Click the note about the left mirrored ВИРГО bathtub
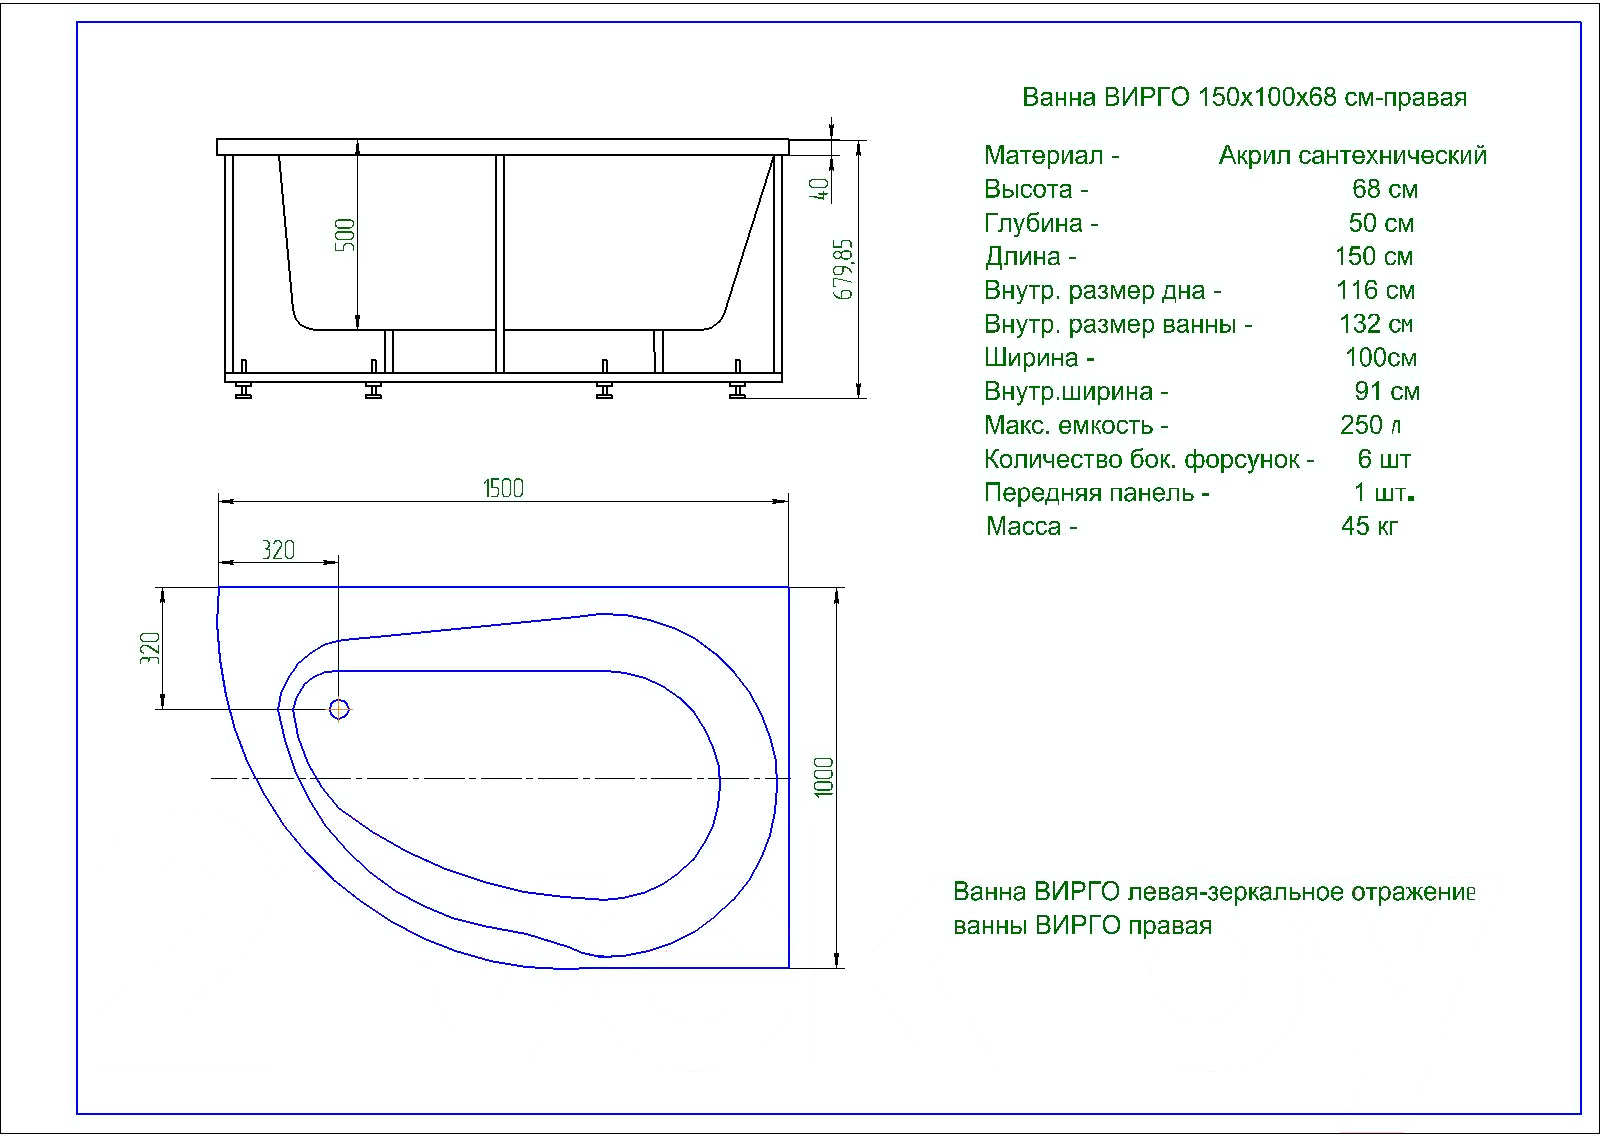This screenshot has width=1600, height=1136. [1213, 908]
